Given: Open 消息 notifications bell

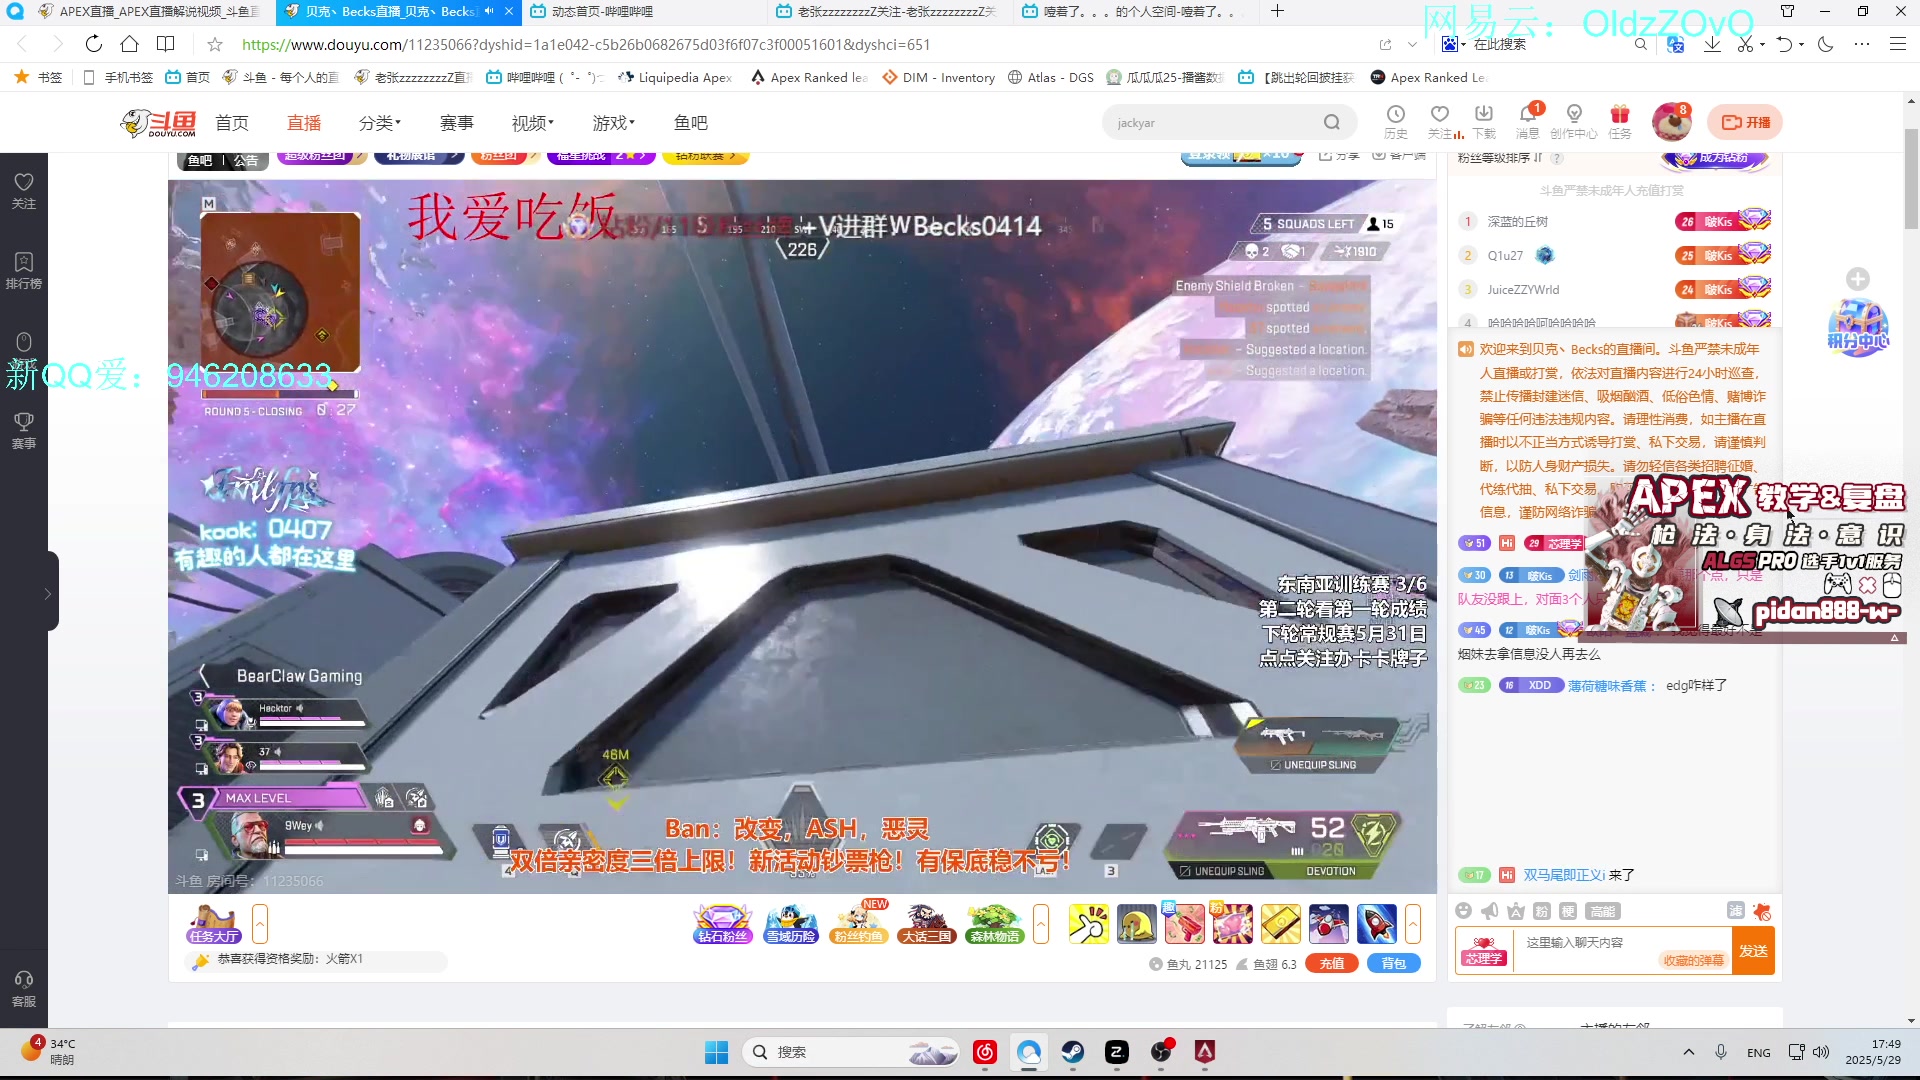Looking at the screenshot, I should coord(1528,122).
